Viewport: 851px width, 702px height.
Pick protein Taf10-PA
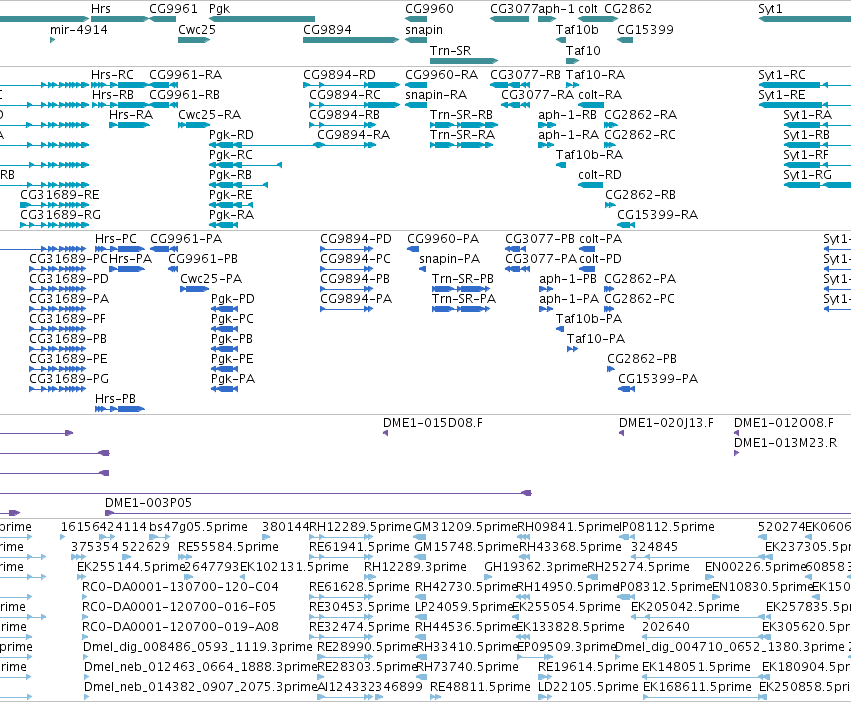[596, 339]
